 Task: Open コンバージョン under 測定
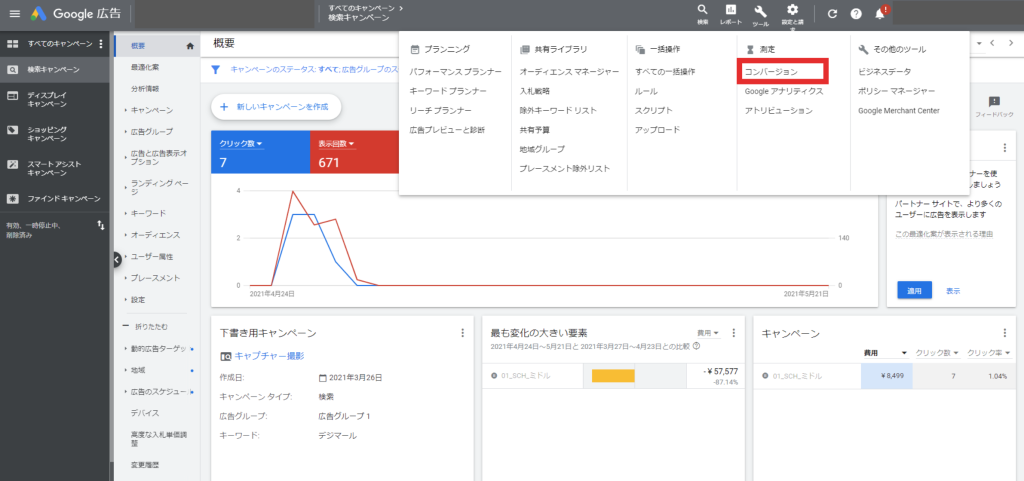pos(771,72)
